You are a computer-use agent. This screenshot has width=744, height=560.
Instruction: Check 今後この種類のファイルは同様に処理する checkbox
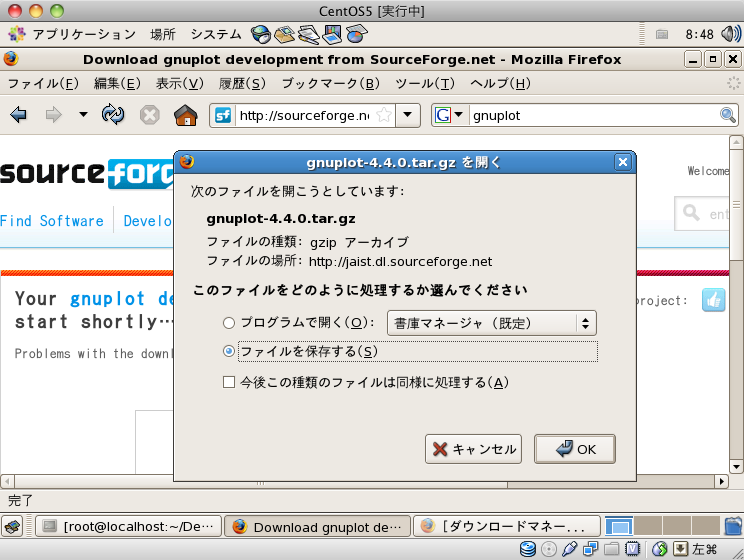[229, 382]
